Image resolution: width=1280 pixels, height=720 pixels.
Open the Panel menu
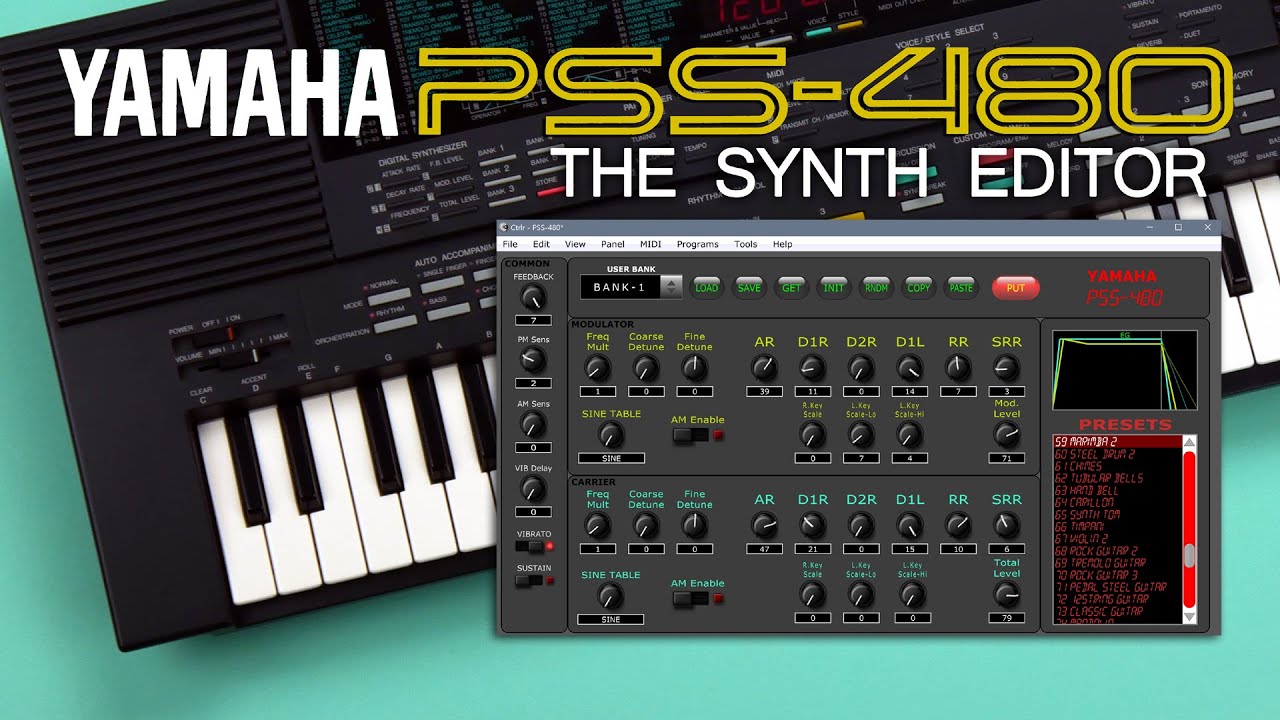click(613, 244)
